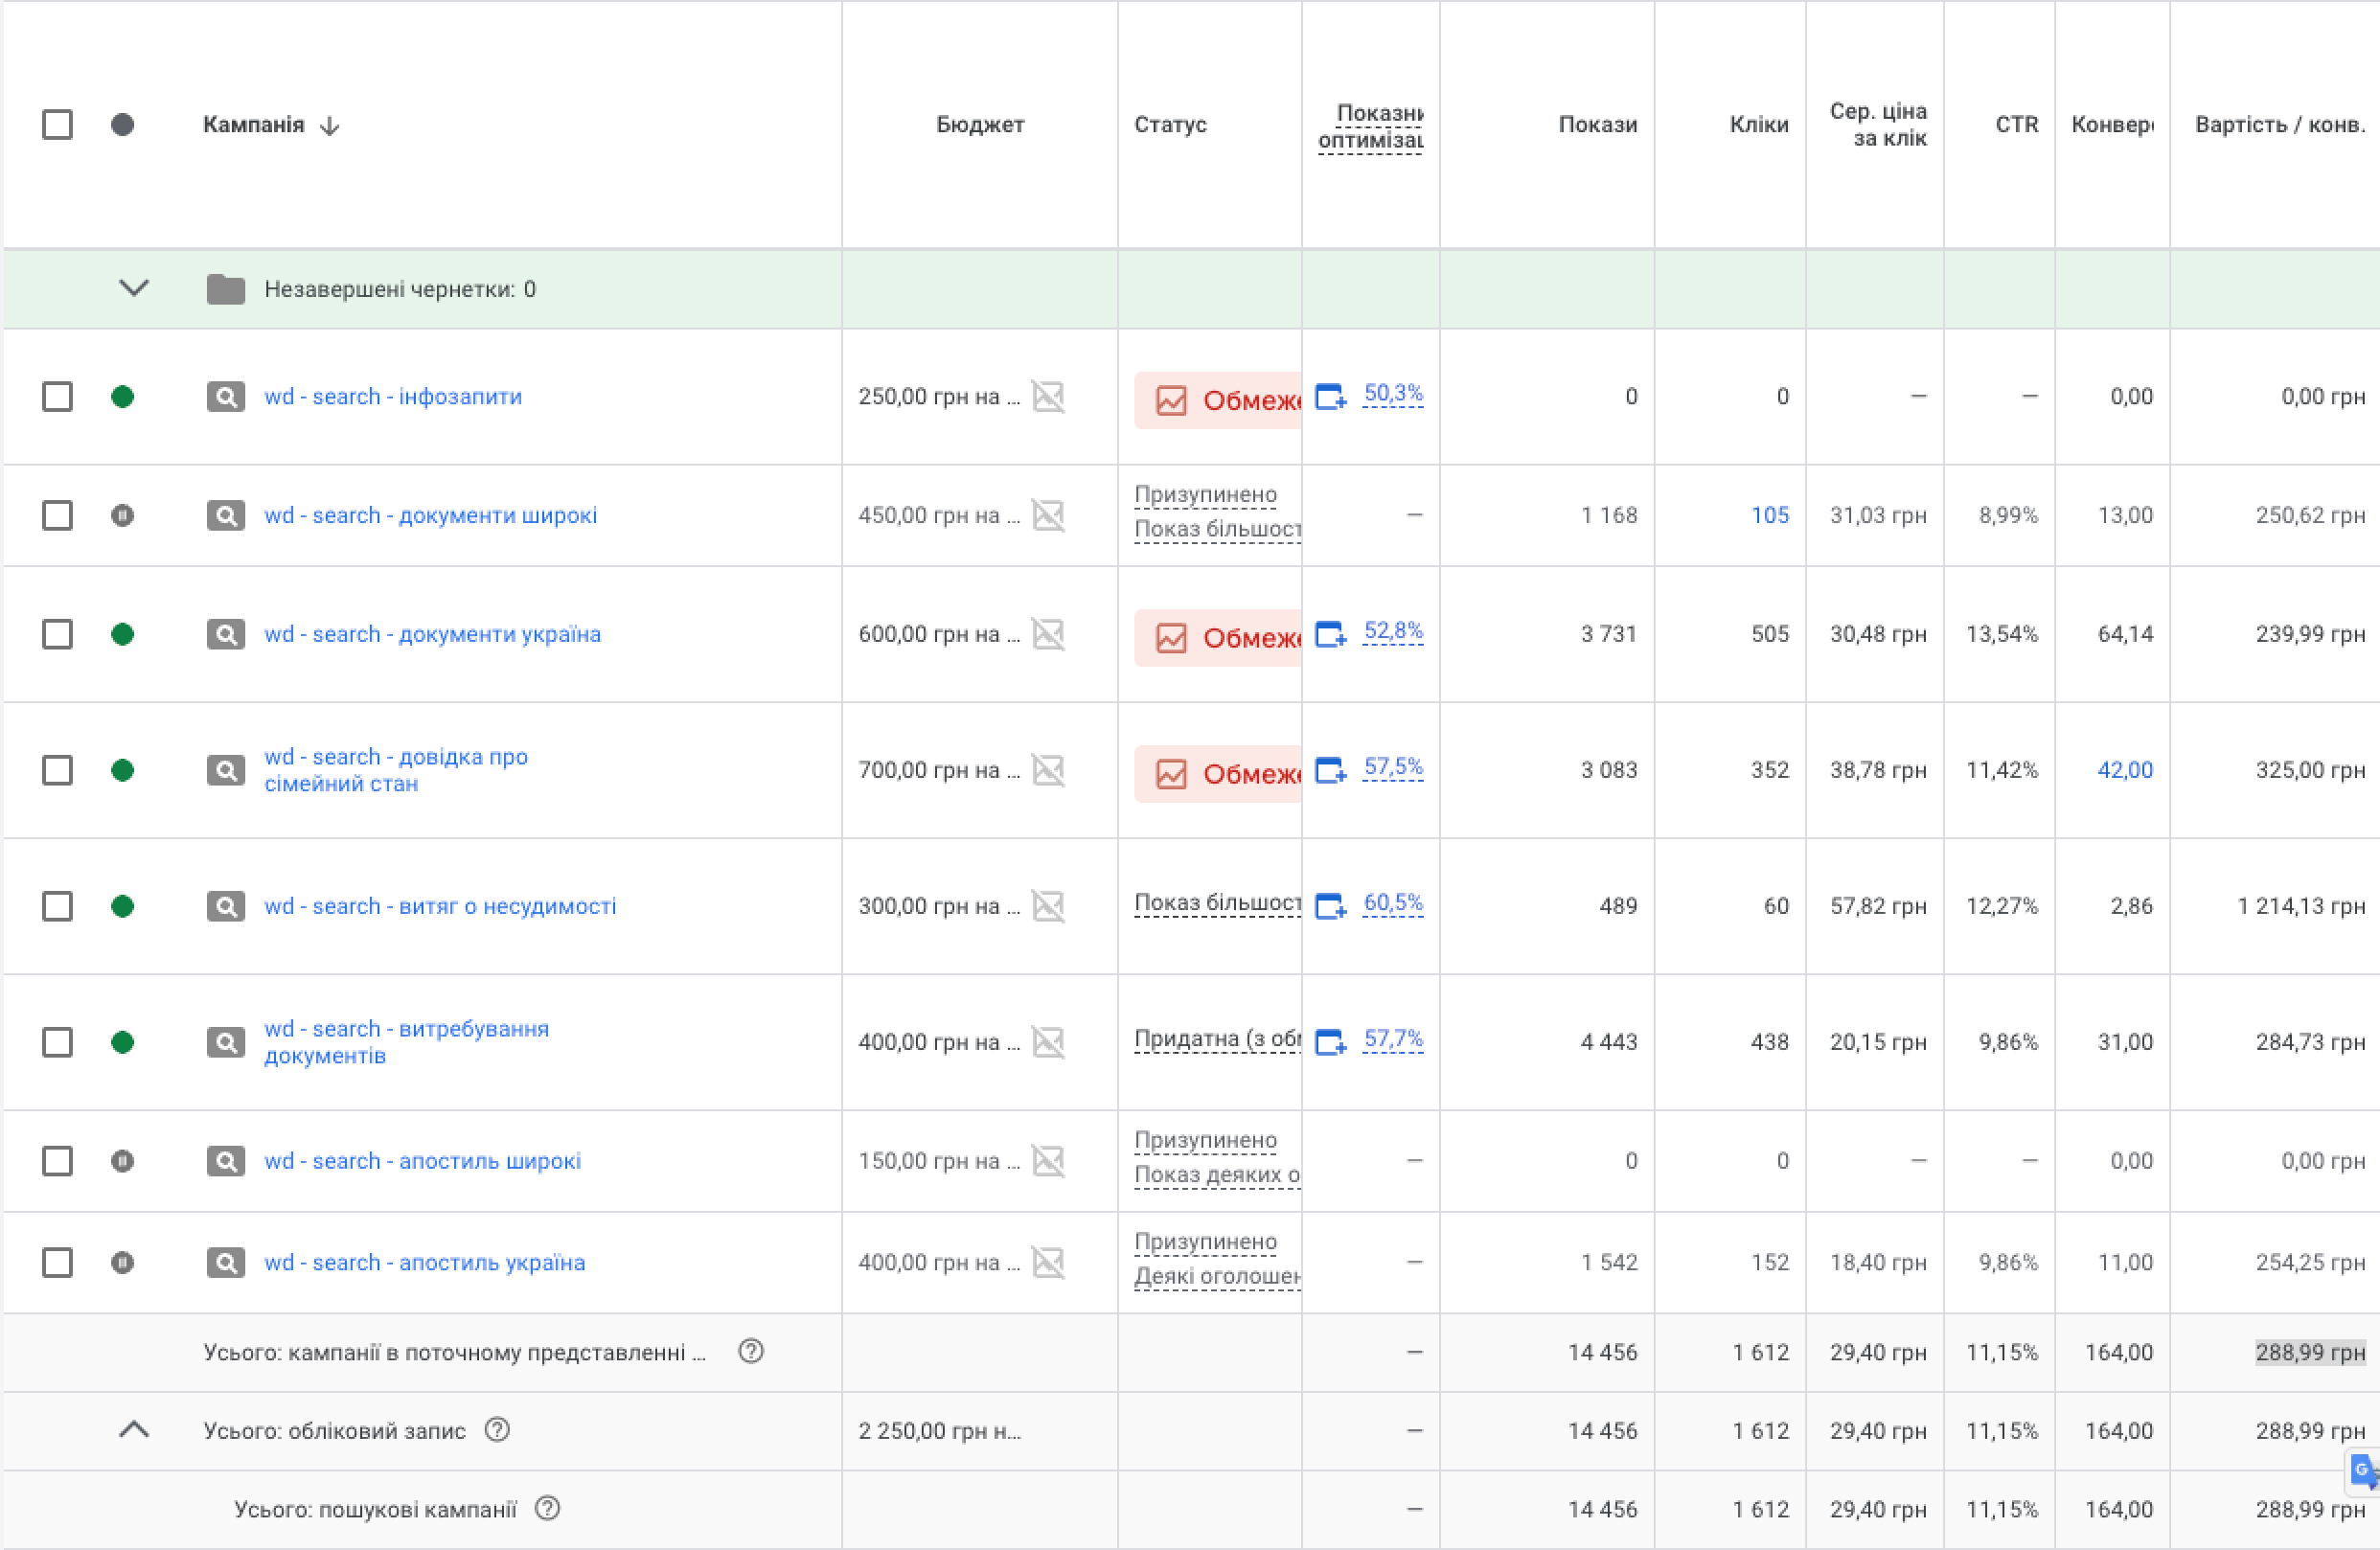Toggle the select-all checkbox in header
Viewport: 2380px width, 1550px height.
(57, 125)
